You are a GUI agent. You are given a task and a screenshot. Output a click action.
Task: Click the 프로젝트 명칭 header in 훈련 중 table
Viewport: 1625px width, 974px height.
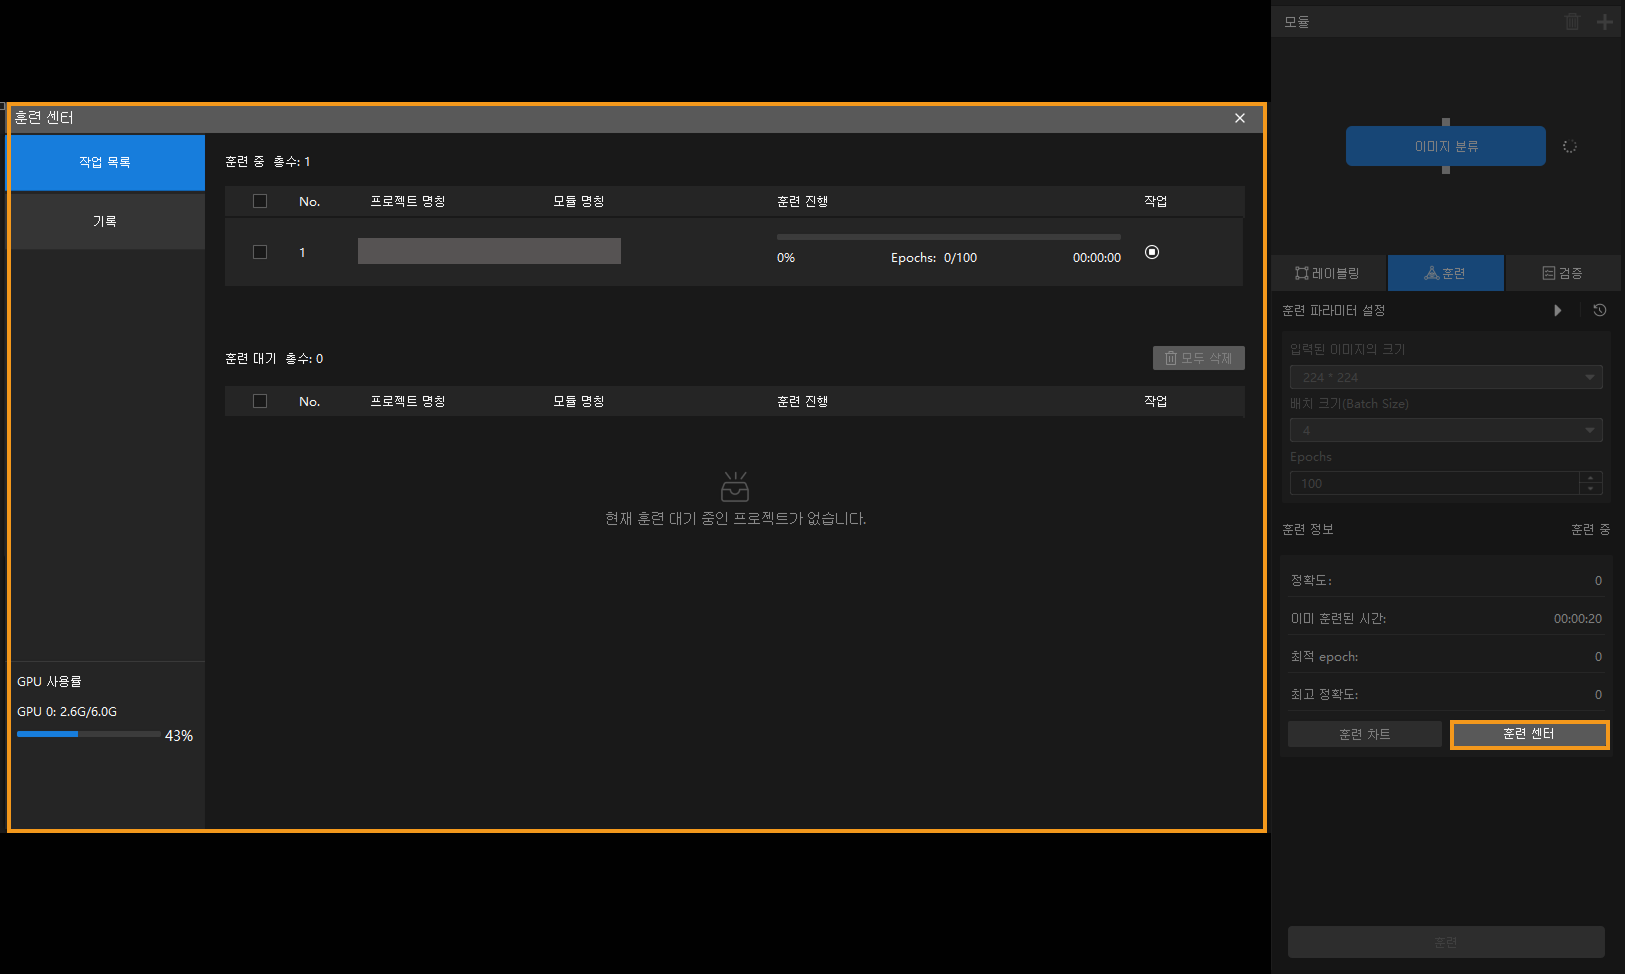tap(408, 201)
